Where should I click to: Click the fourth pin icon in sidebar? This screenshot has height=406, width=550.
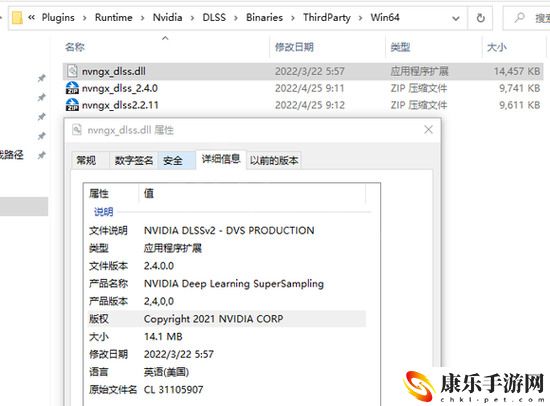41,136
